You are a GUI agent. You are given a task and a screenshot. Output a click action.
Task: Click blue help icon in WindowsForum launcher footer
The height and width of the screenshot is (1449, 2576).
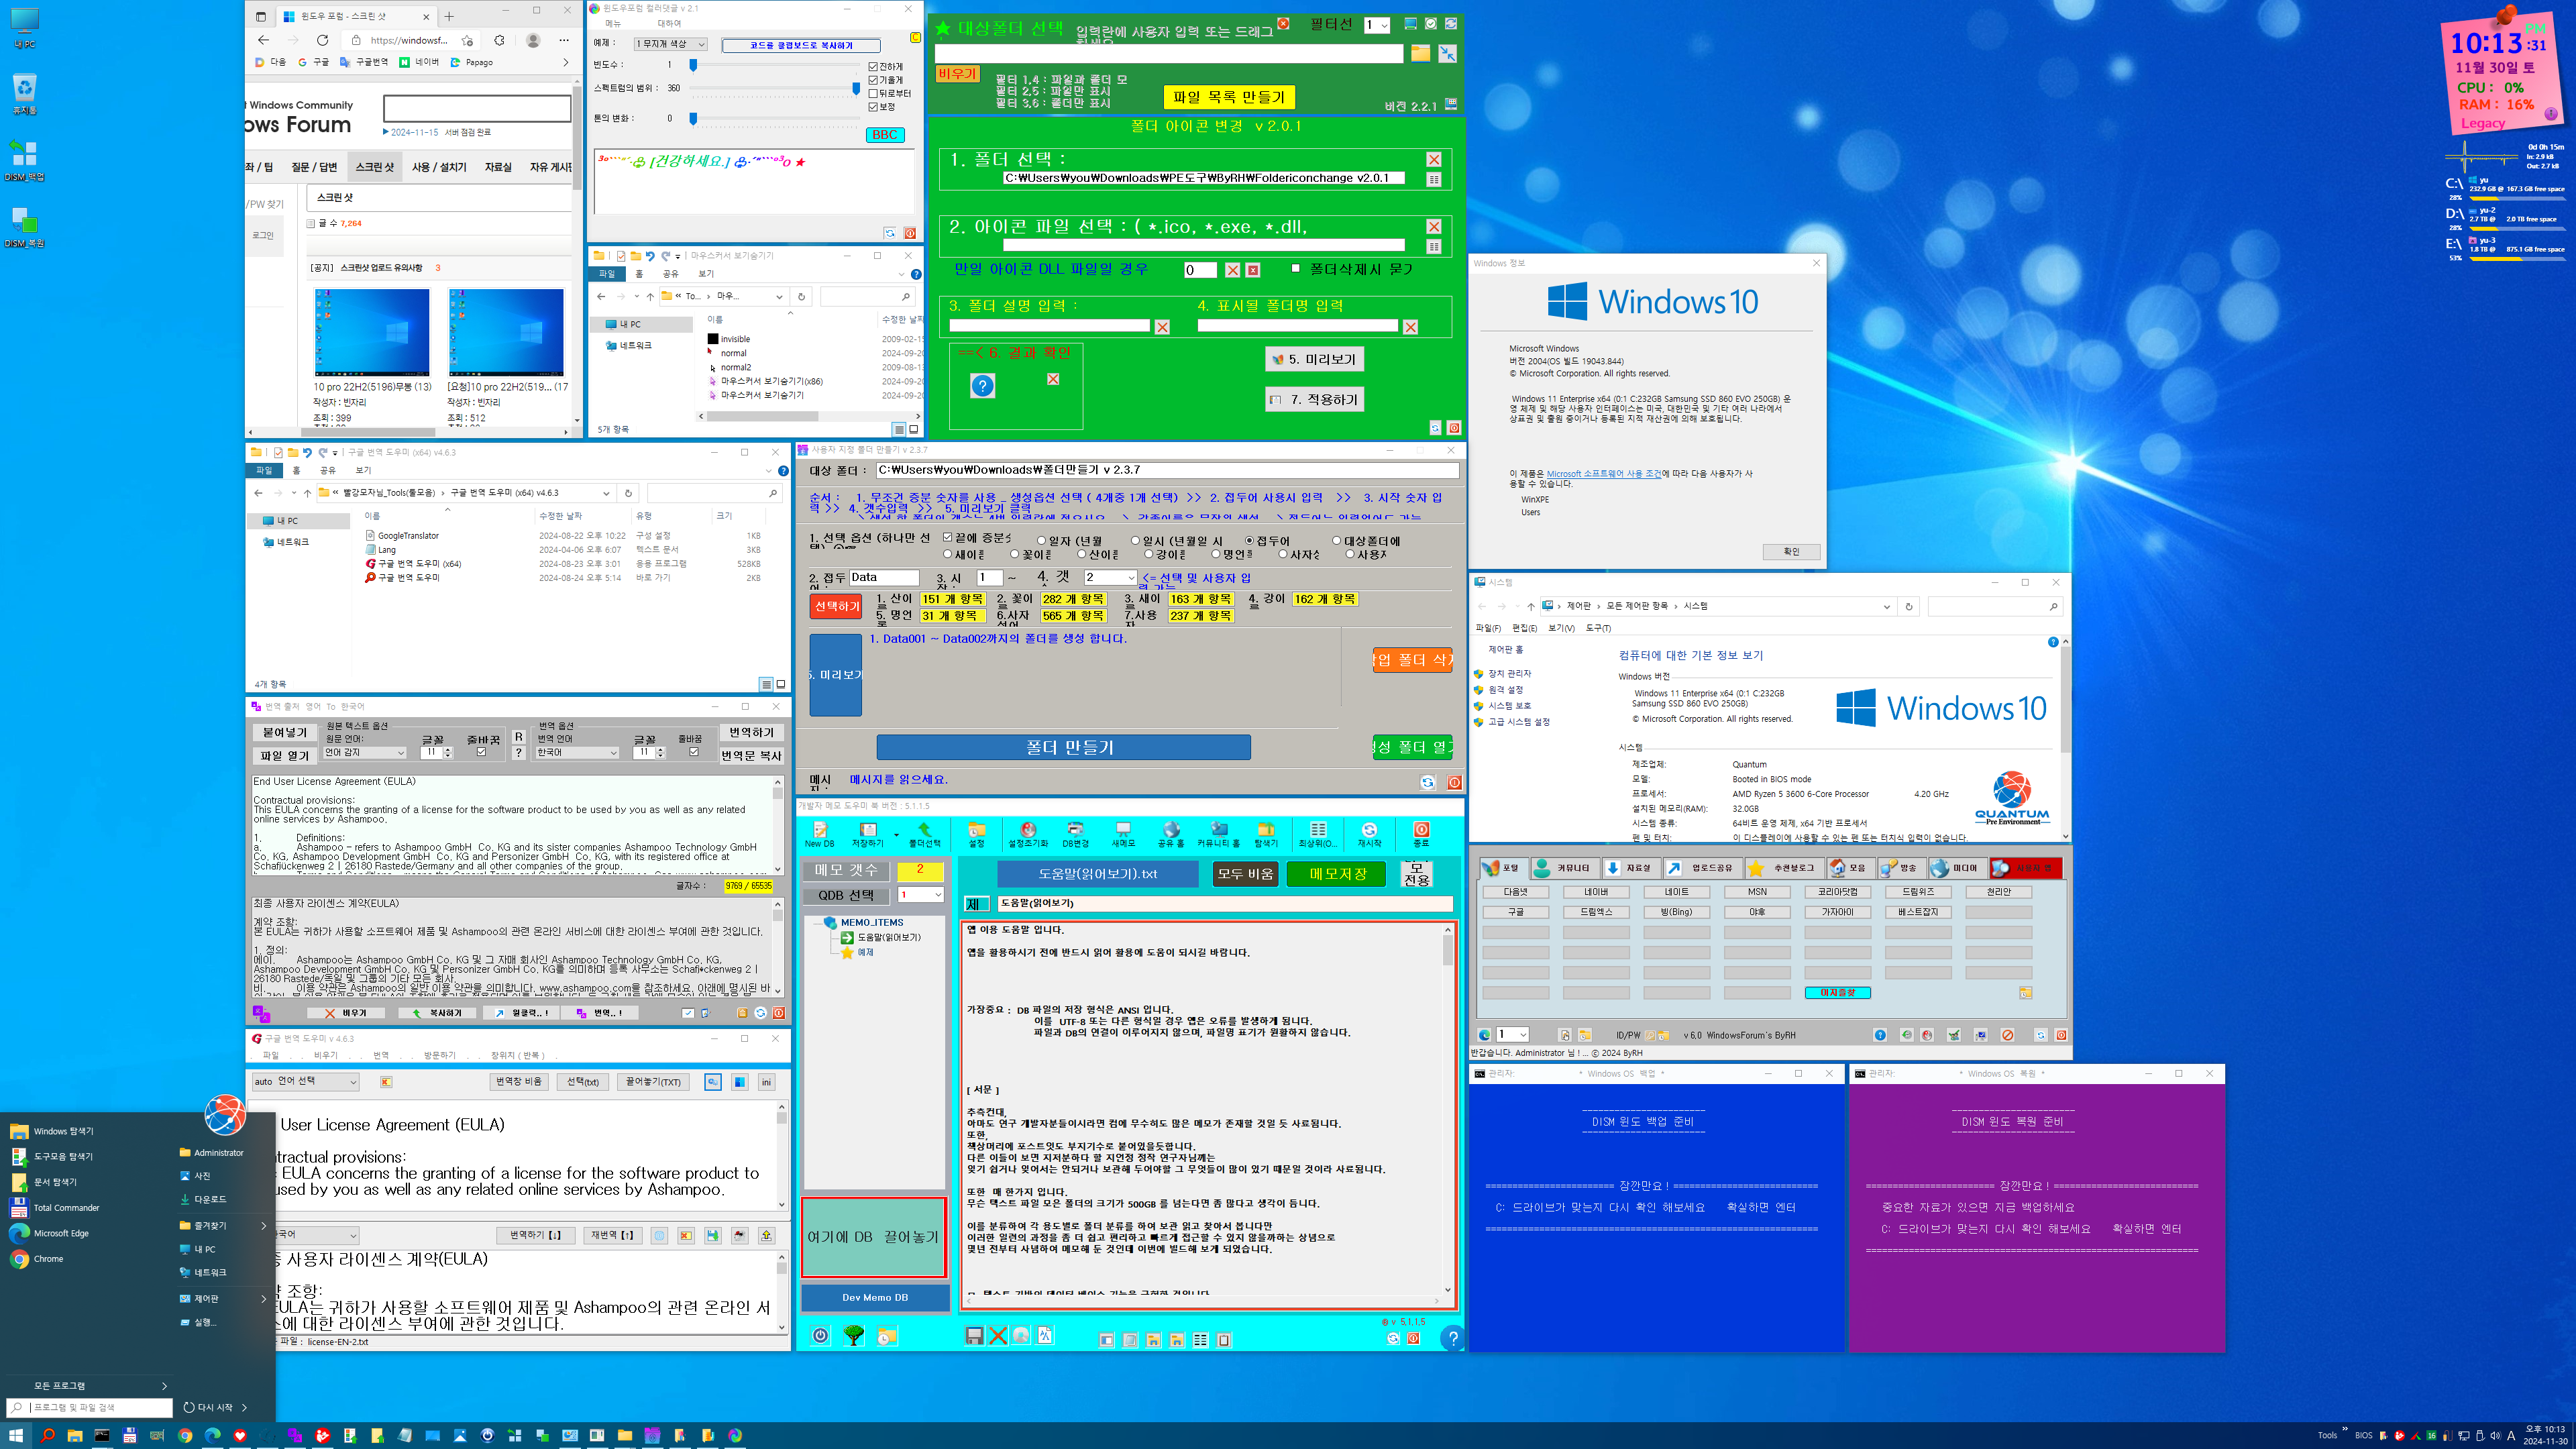click(1880, 1035)
